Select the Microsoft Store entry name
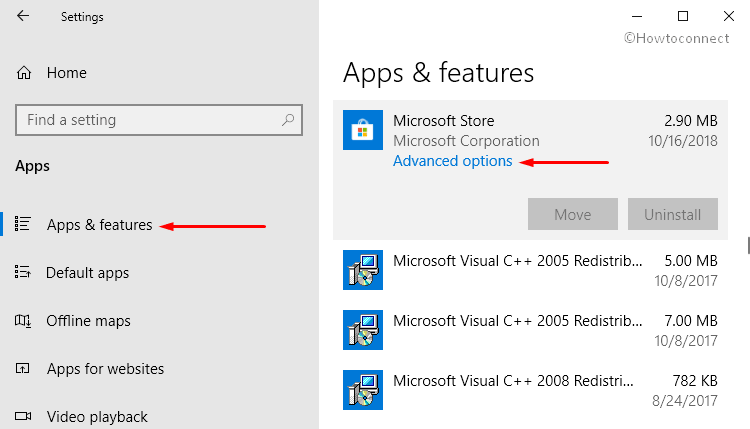This screenshot has height=429, width=750. (x=443, y=121)
